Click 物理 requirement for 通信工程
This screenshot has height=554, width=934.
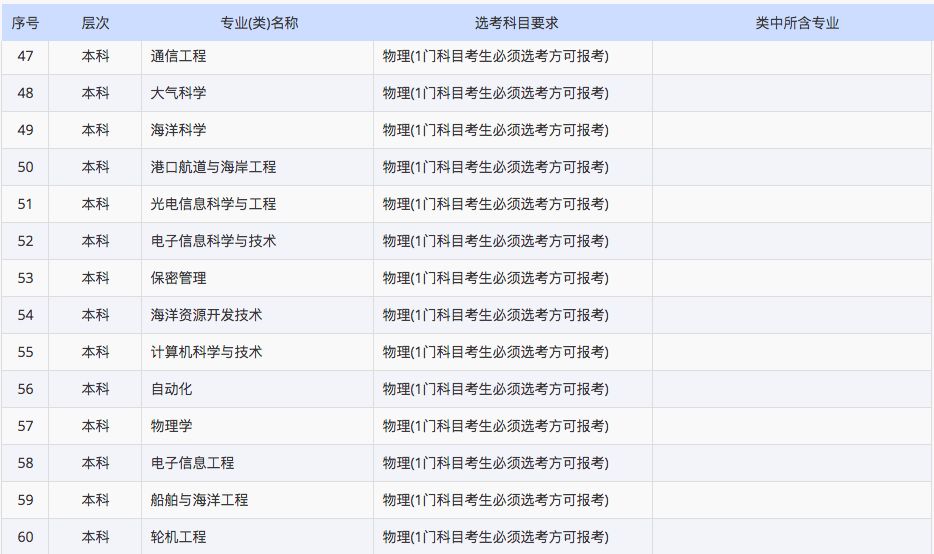point(496,56)
